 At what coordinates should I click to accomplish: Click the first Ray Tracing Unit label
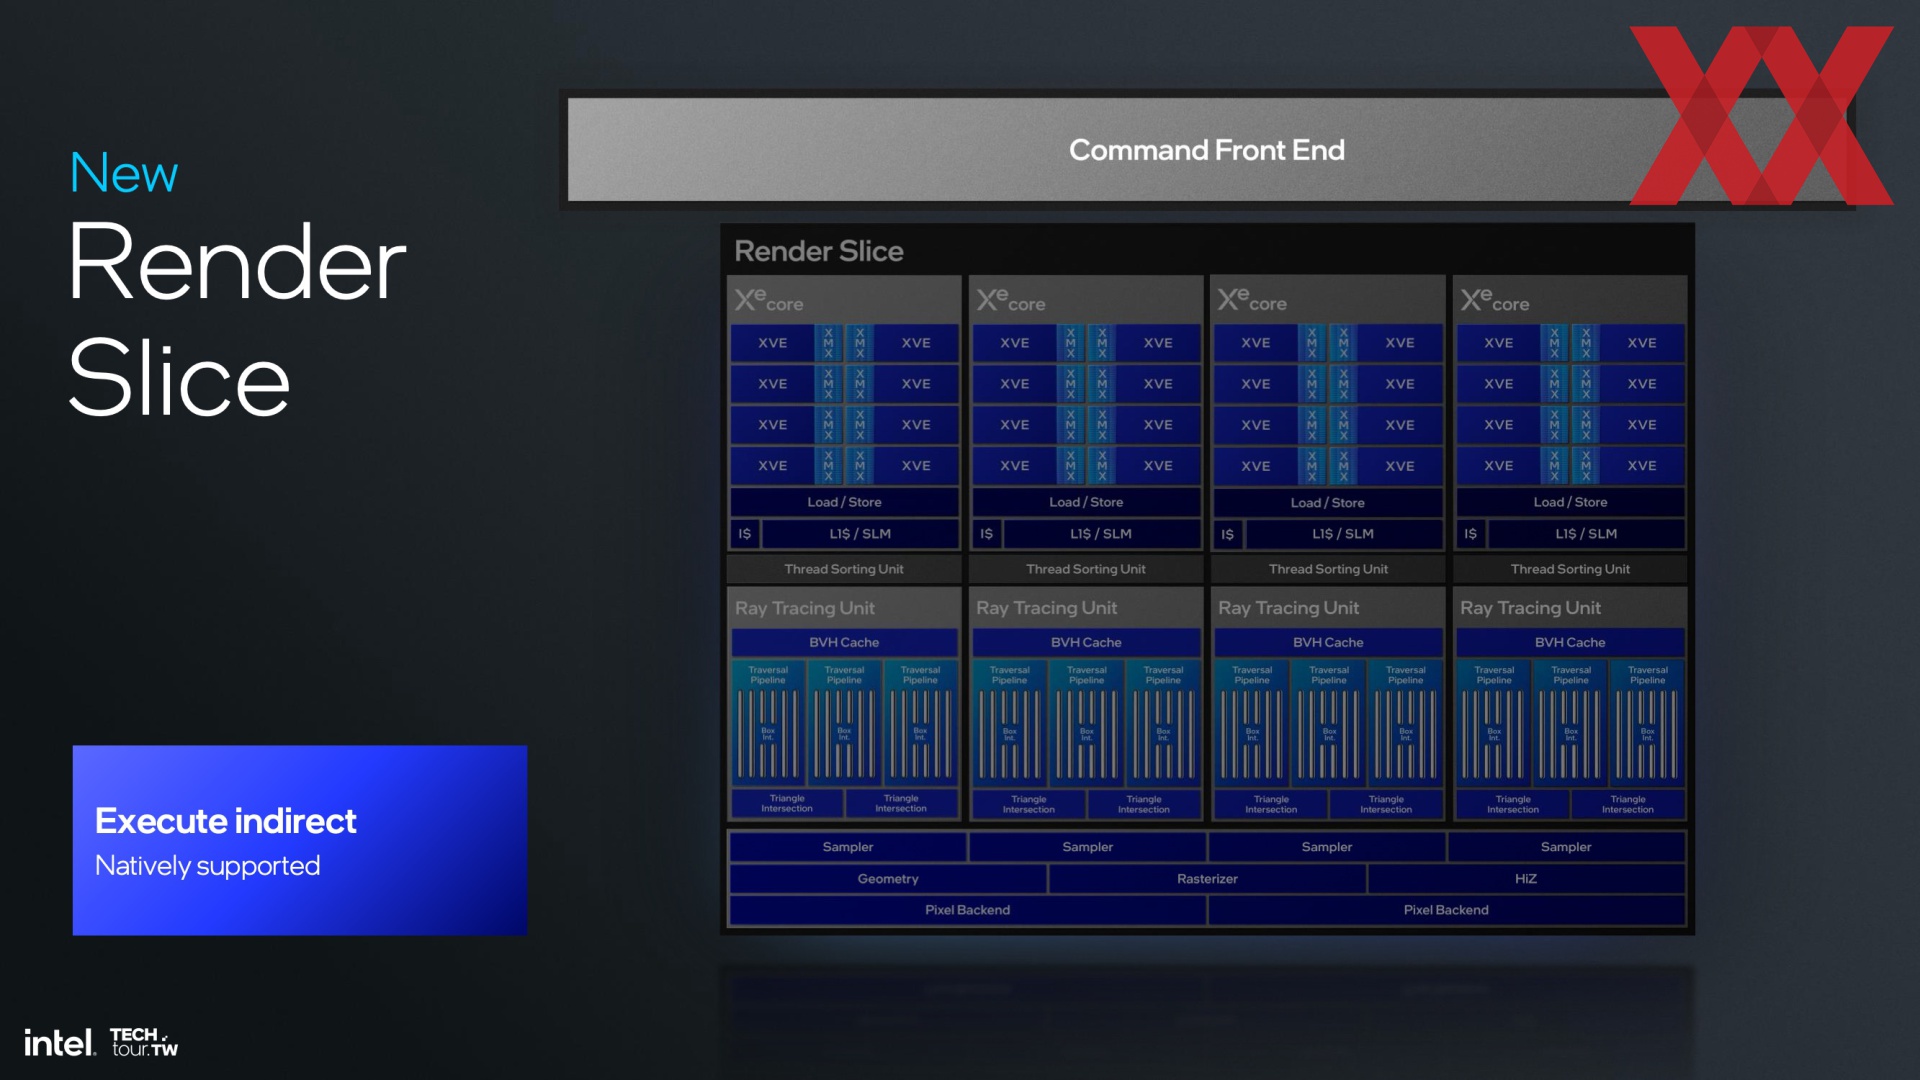click(805, 608)
